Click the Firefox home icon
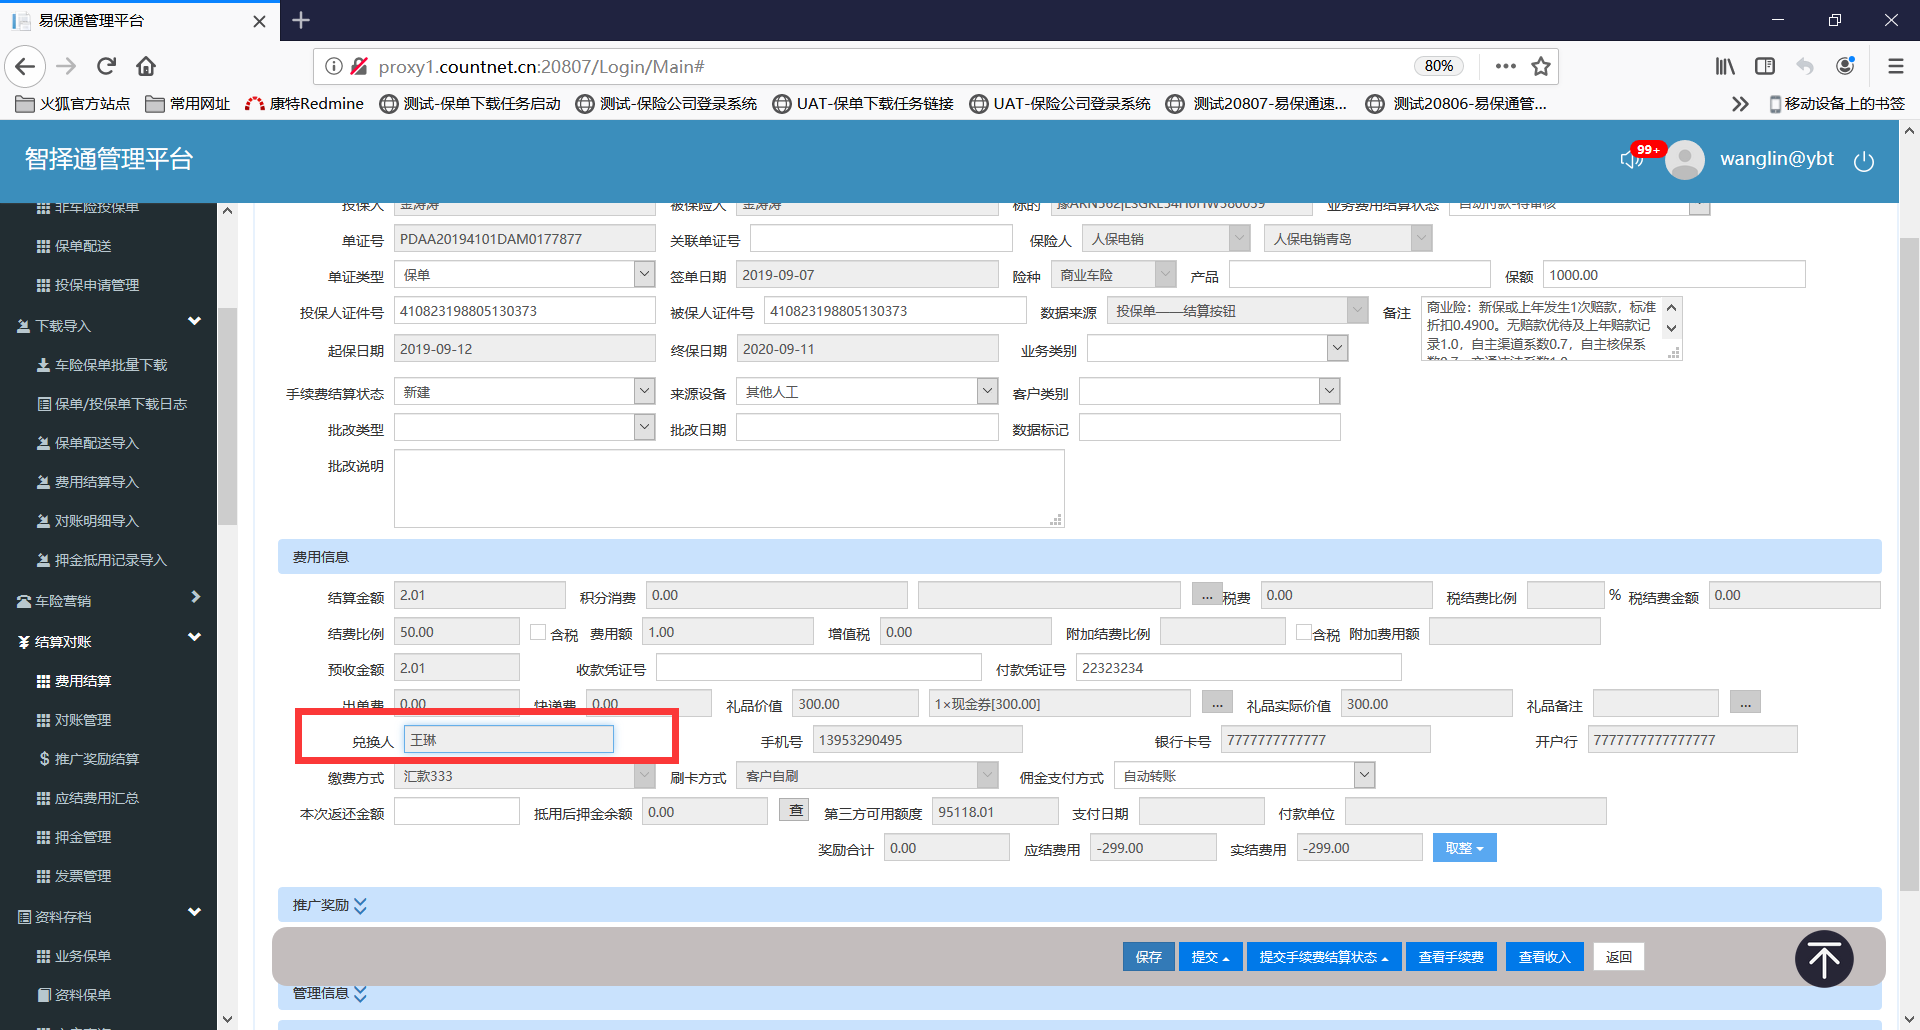 pos(146,66)
